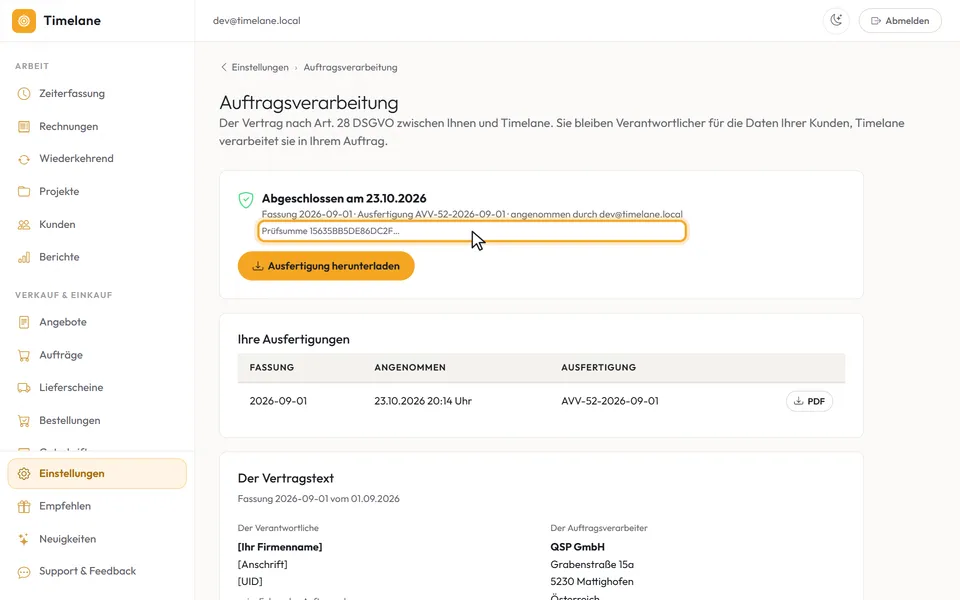Click the [Ihr Firmenname] placeholder
This screenshot has height=600, width=960.
[280, 547]
